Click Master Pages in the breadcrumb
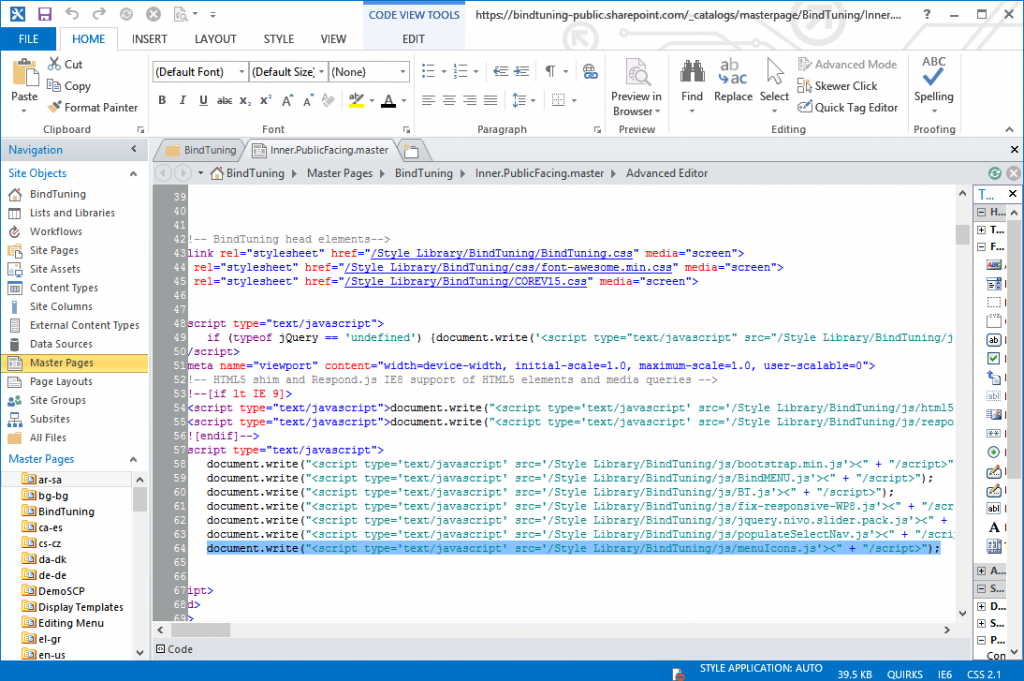Viewport: 1024px width, 681px height. tap(339, 173)
